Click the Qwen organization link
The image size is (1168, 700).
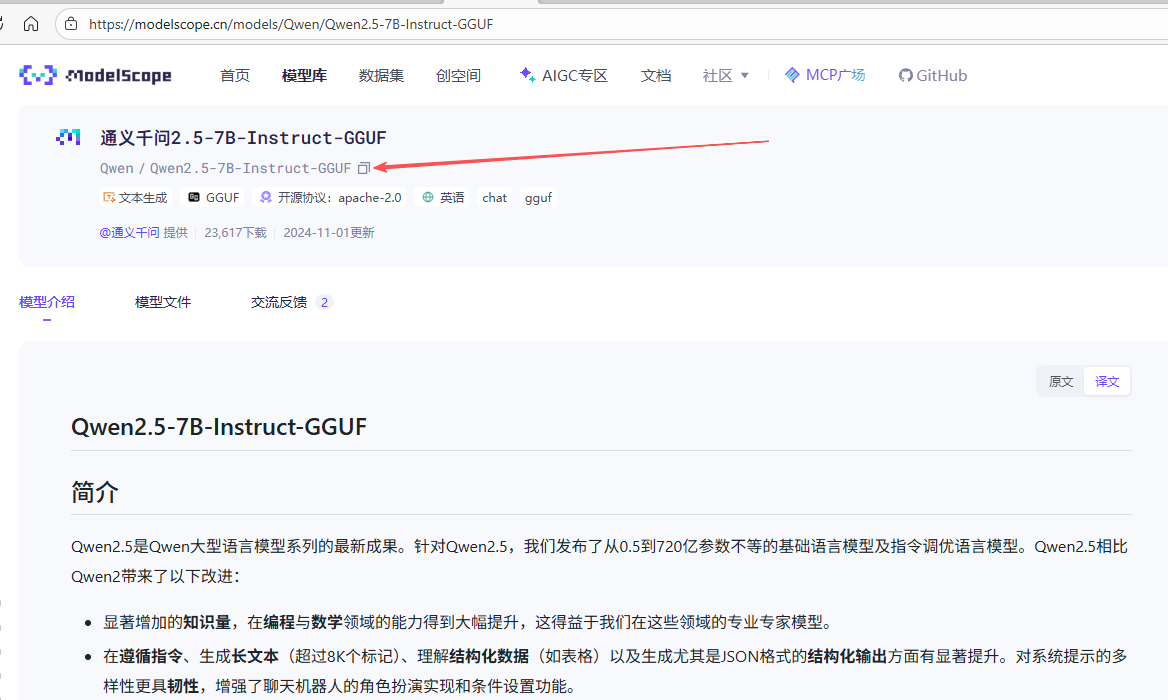(117, 168)
